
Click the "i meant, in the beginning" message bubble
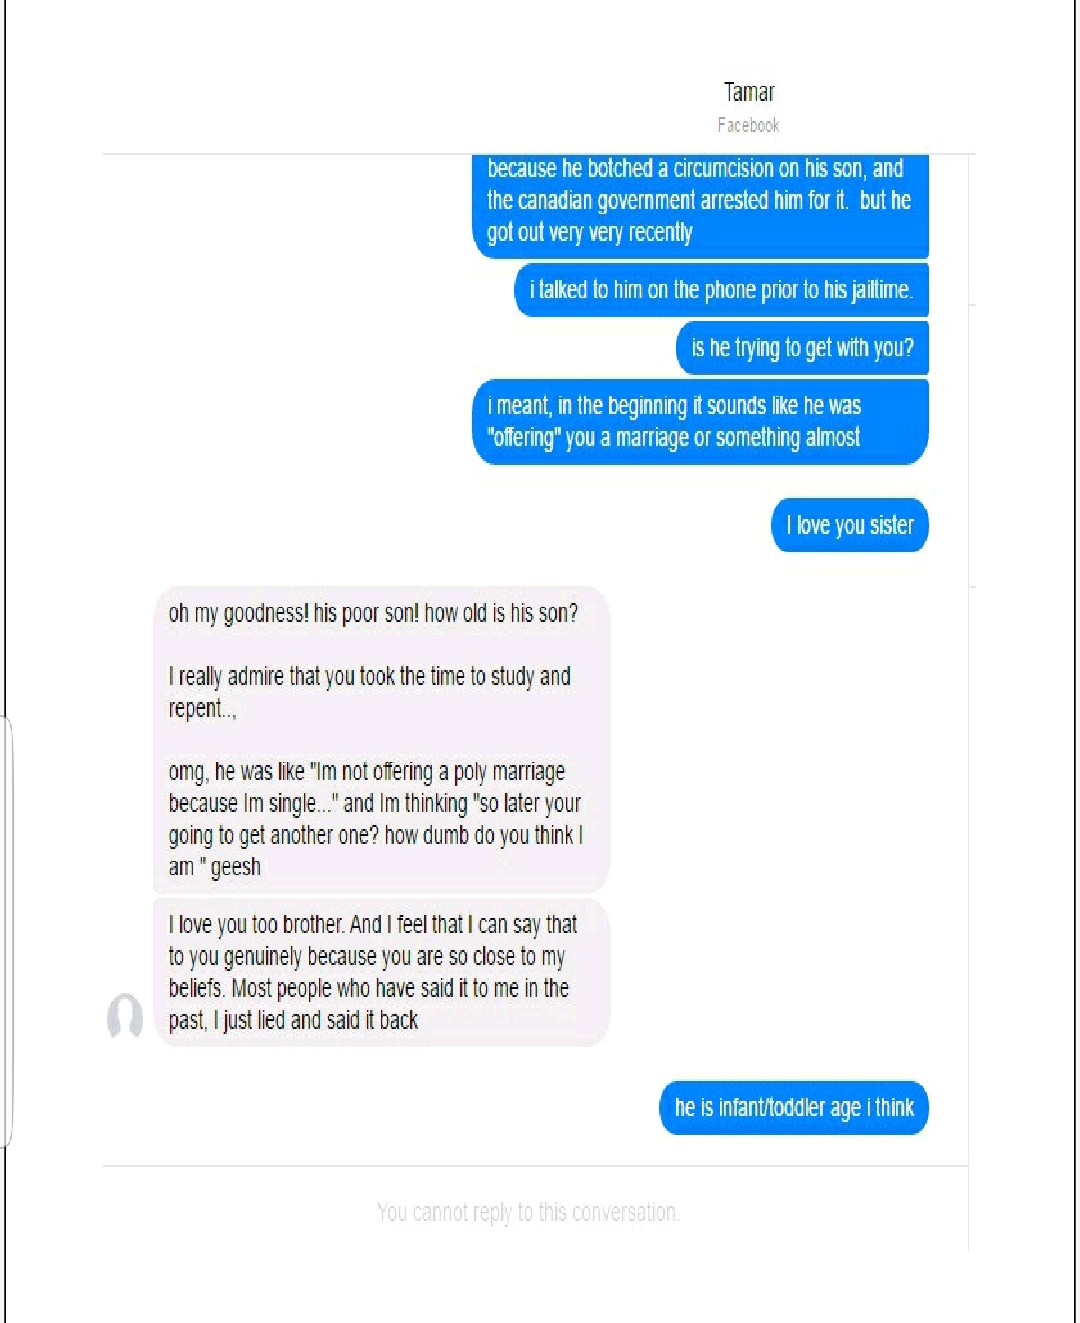coord(700,422)
